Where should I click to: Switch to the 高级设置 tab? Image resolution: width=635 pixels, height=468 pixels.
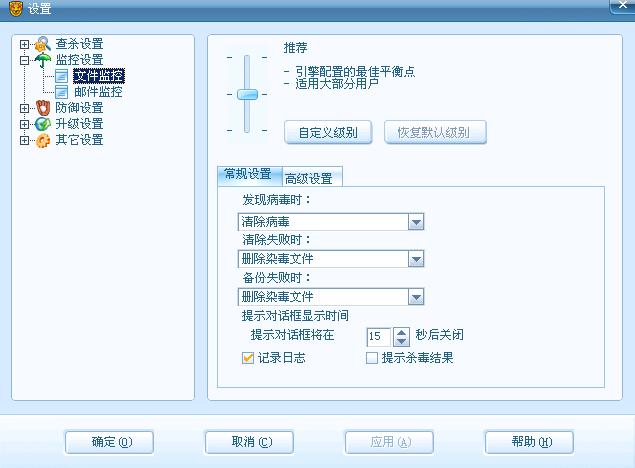pos(311,178)
